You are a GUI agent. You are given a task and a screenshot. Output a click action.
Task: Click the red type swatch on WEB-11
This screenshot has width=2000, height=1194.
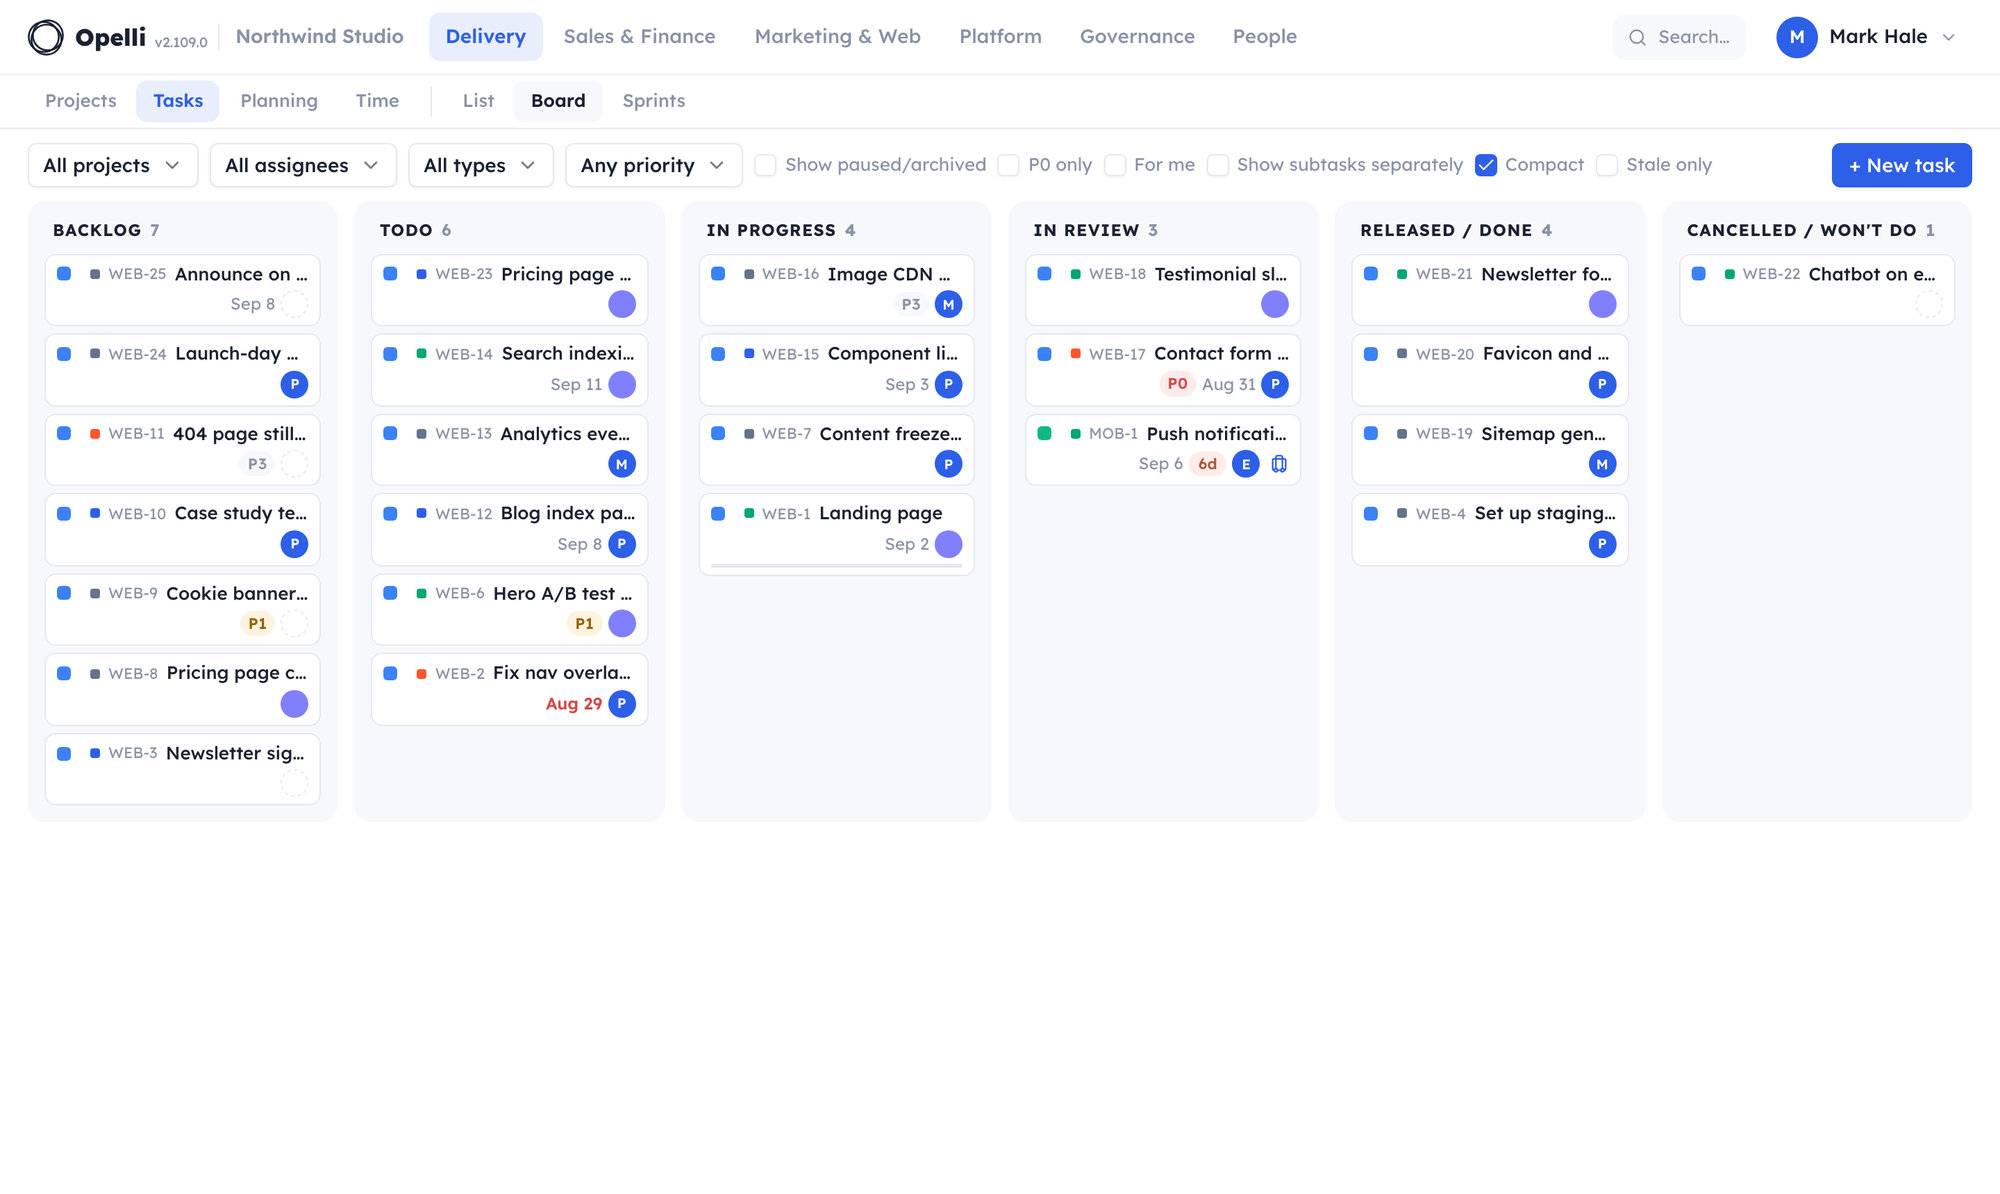tap(95, 434)
